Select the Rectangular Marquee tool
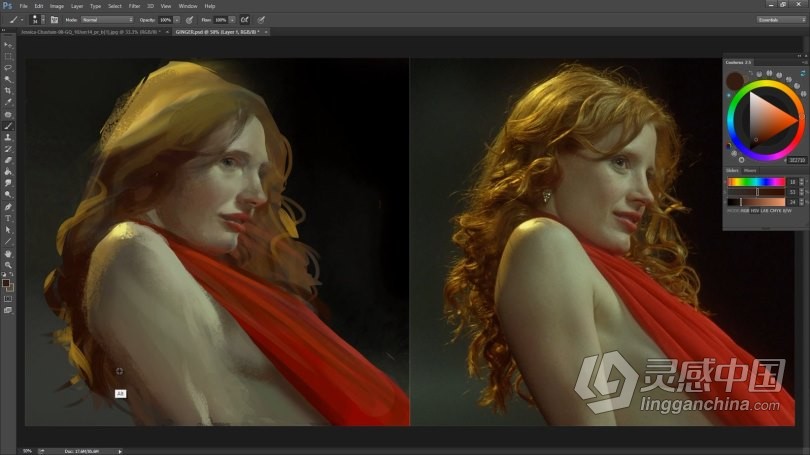The height and width of the screenshot is (455, 810). point(8,57)
